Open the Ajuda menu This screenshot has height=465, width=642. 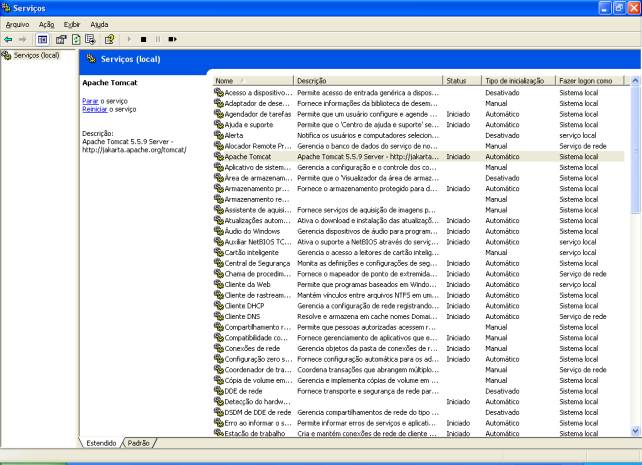99,23
